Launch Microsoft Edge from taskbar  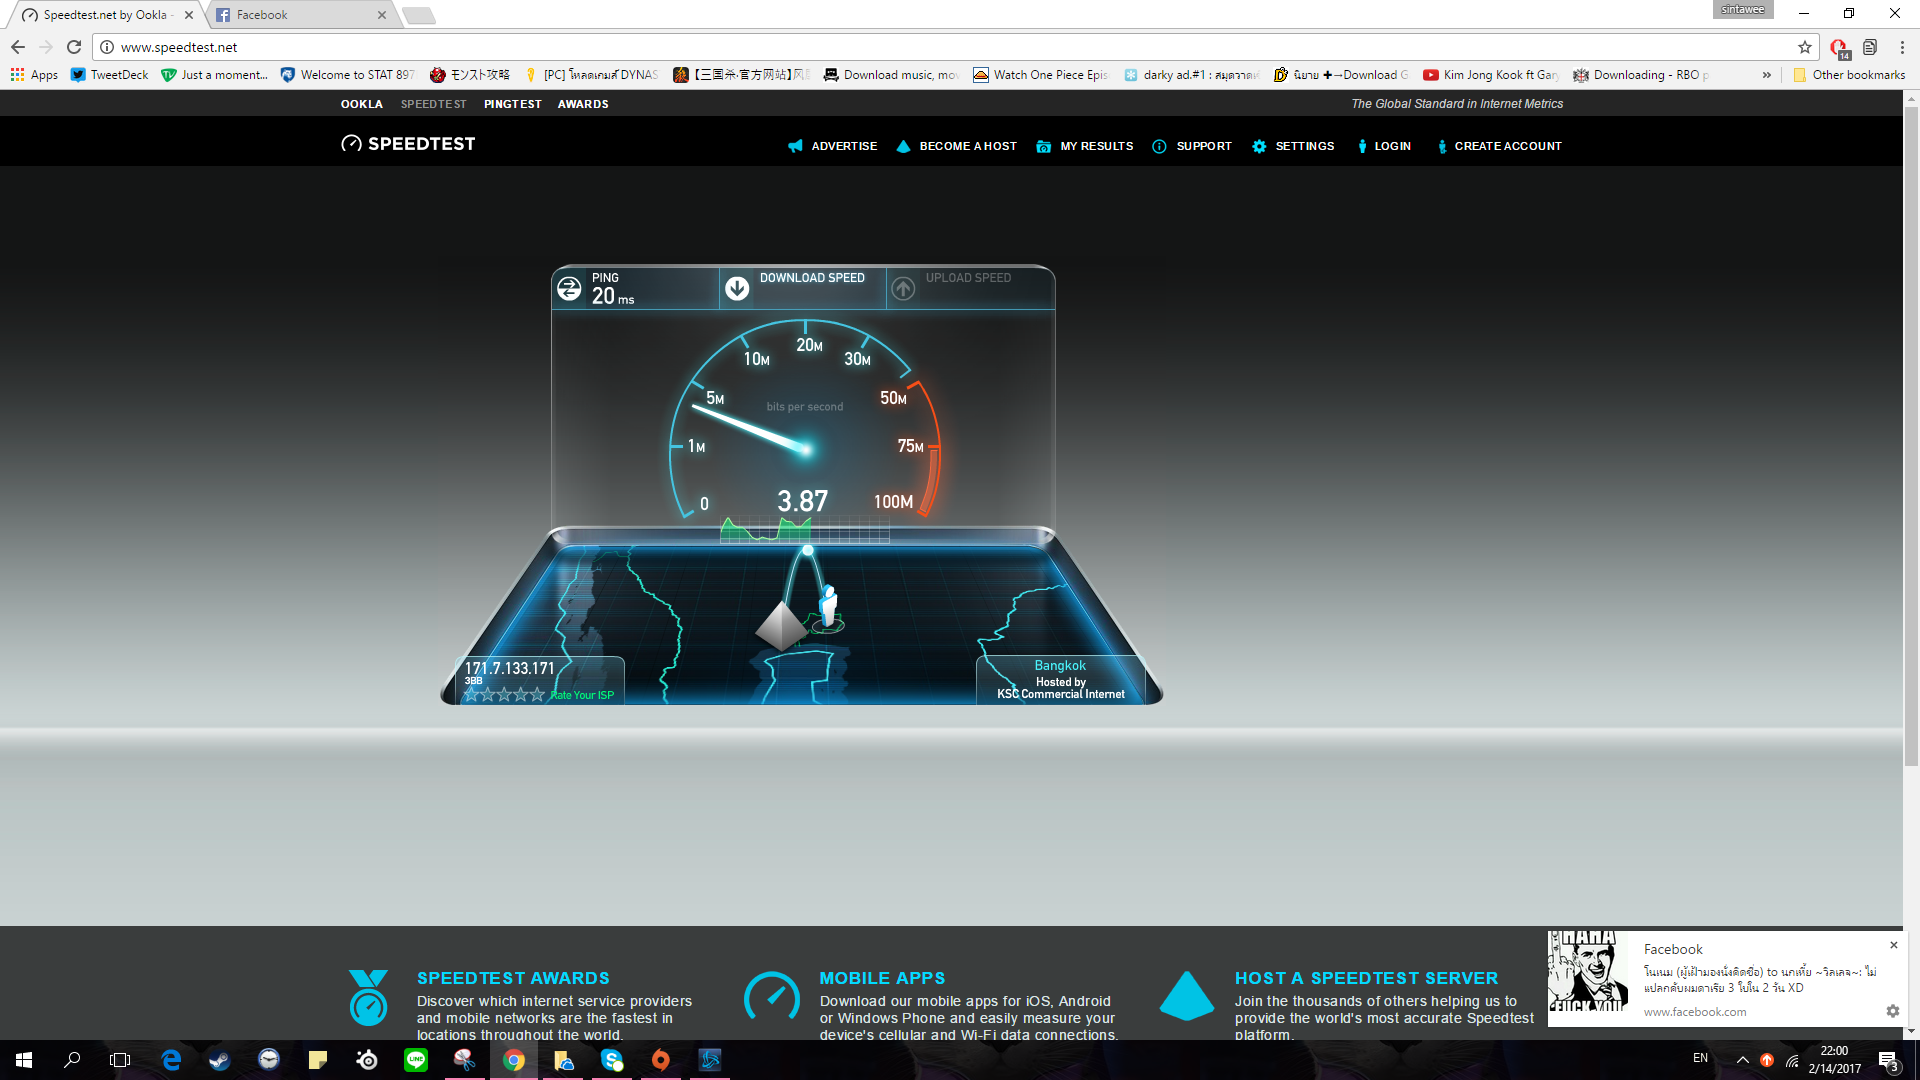coord(171,1060)
